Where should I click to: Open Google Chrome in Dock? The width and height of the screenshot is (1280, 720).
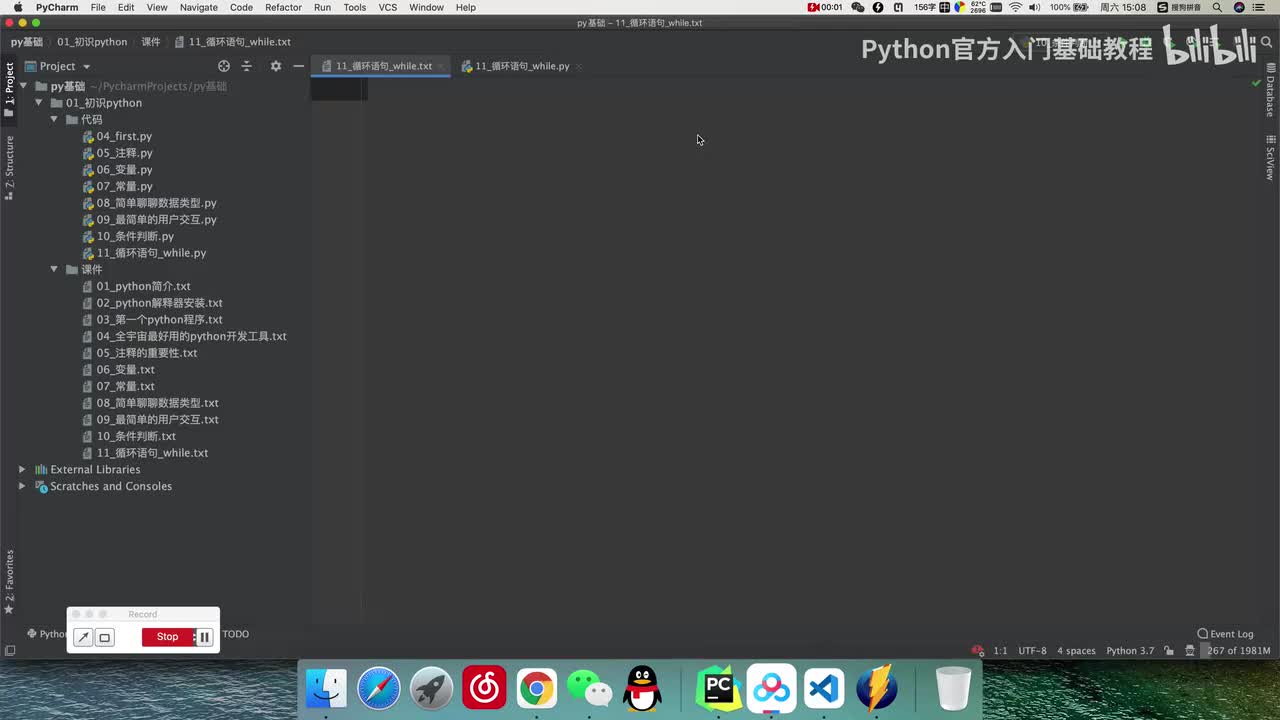tap(537, 688)
